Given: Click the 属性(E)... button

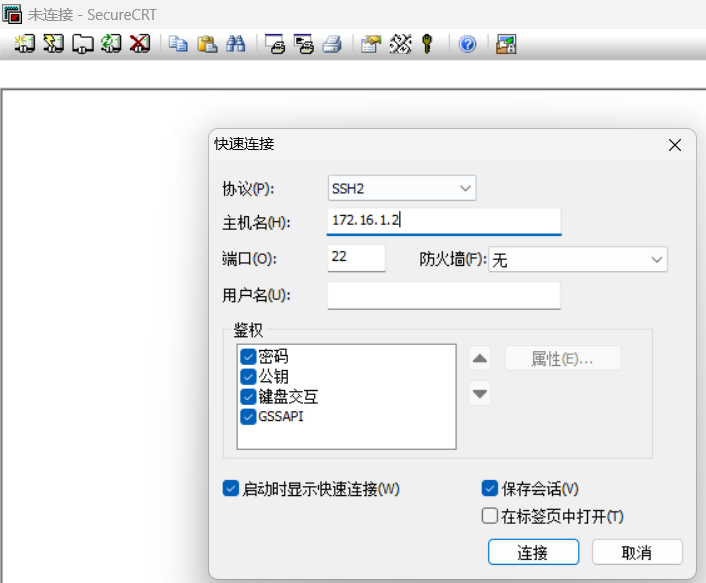Looking at the screenshot, I should tap(563, 358).
